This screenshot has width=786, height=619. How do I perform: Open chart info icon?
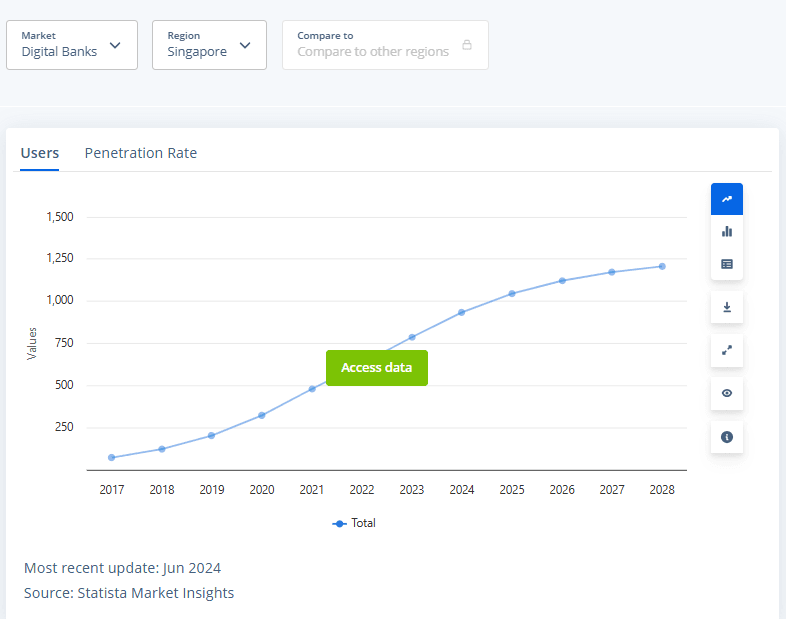(x=726, y=437)
